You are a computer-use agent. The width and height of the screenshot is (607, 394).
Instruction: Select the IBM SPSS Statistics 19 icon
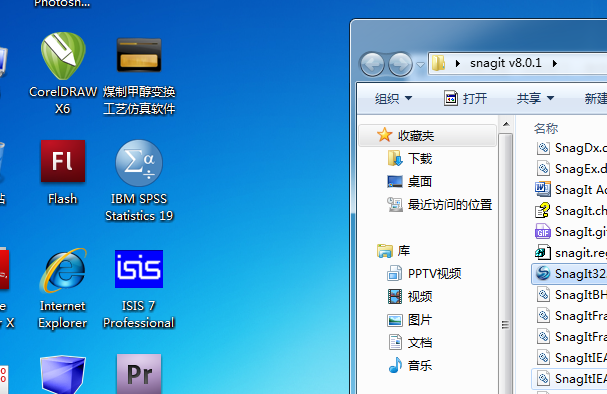coord(139,180)
